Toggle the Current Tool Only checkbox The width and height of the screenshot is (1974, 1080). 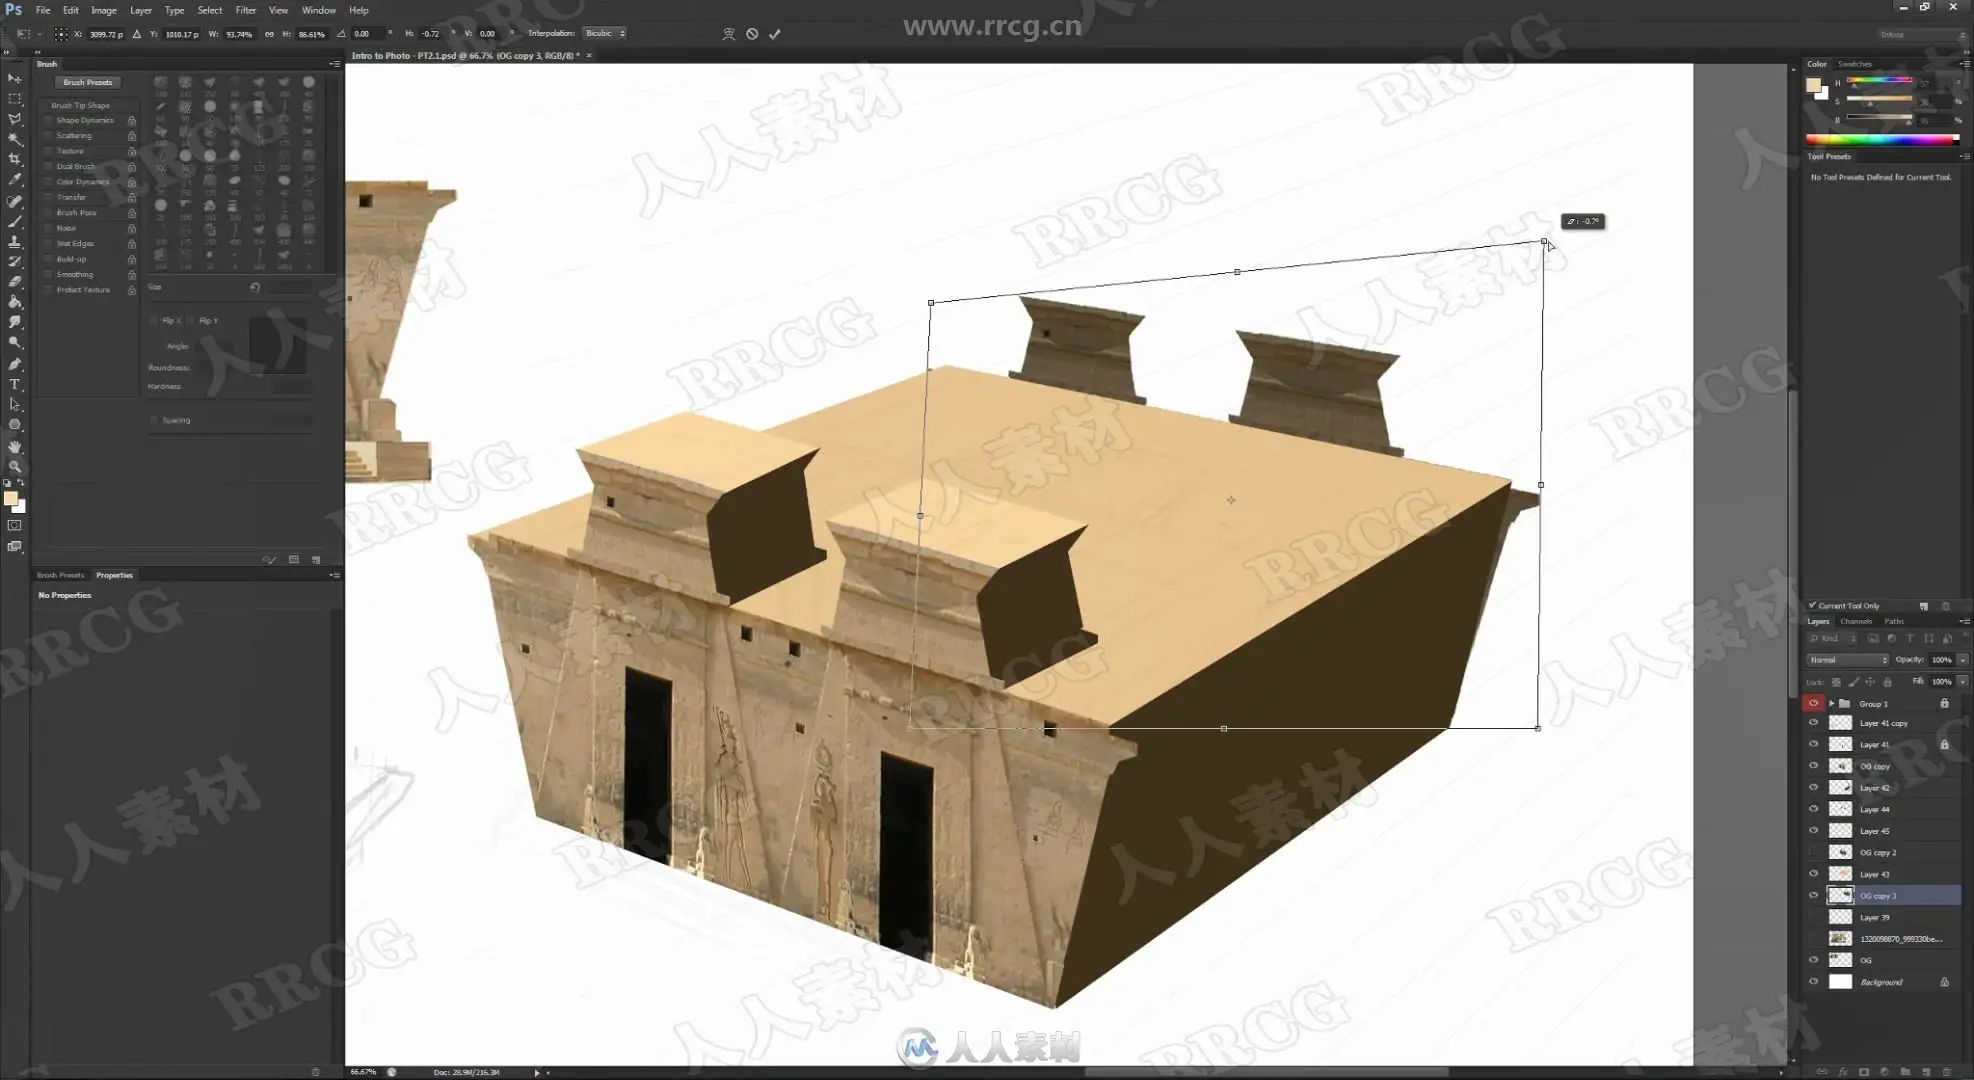[x=1812, y=605]
